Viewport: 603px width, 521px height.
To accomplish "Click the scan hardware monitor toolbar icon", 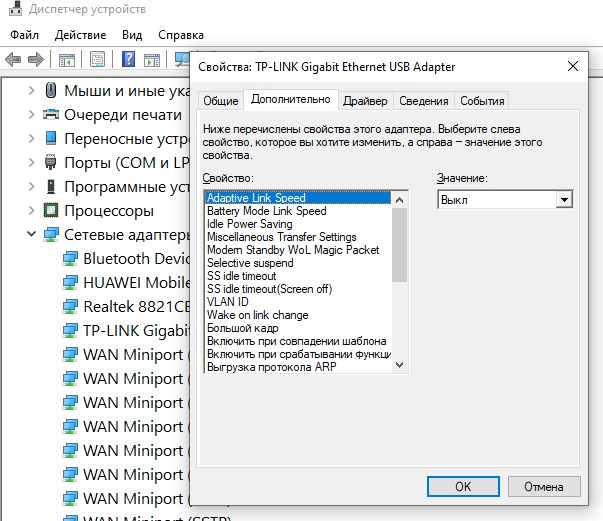I will pyautogui.click(x=182, y=59).
